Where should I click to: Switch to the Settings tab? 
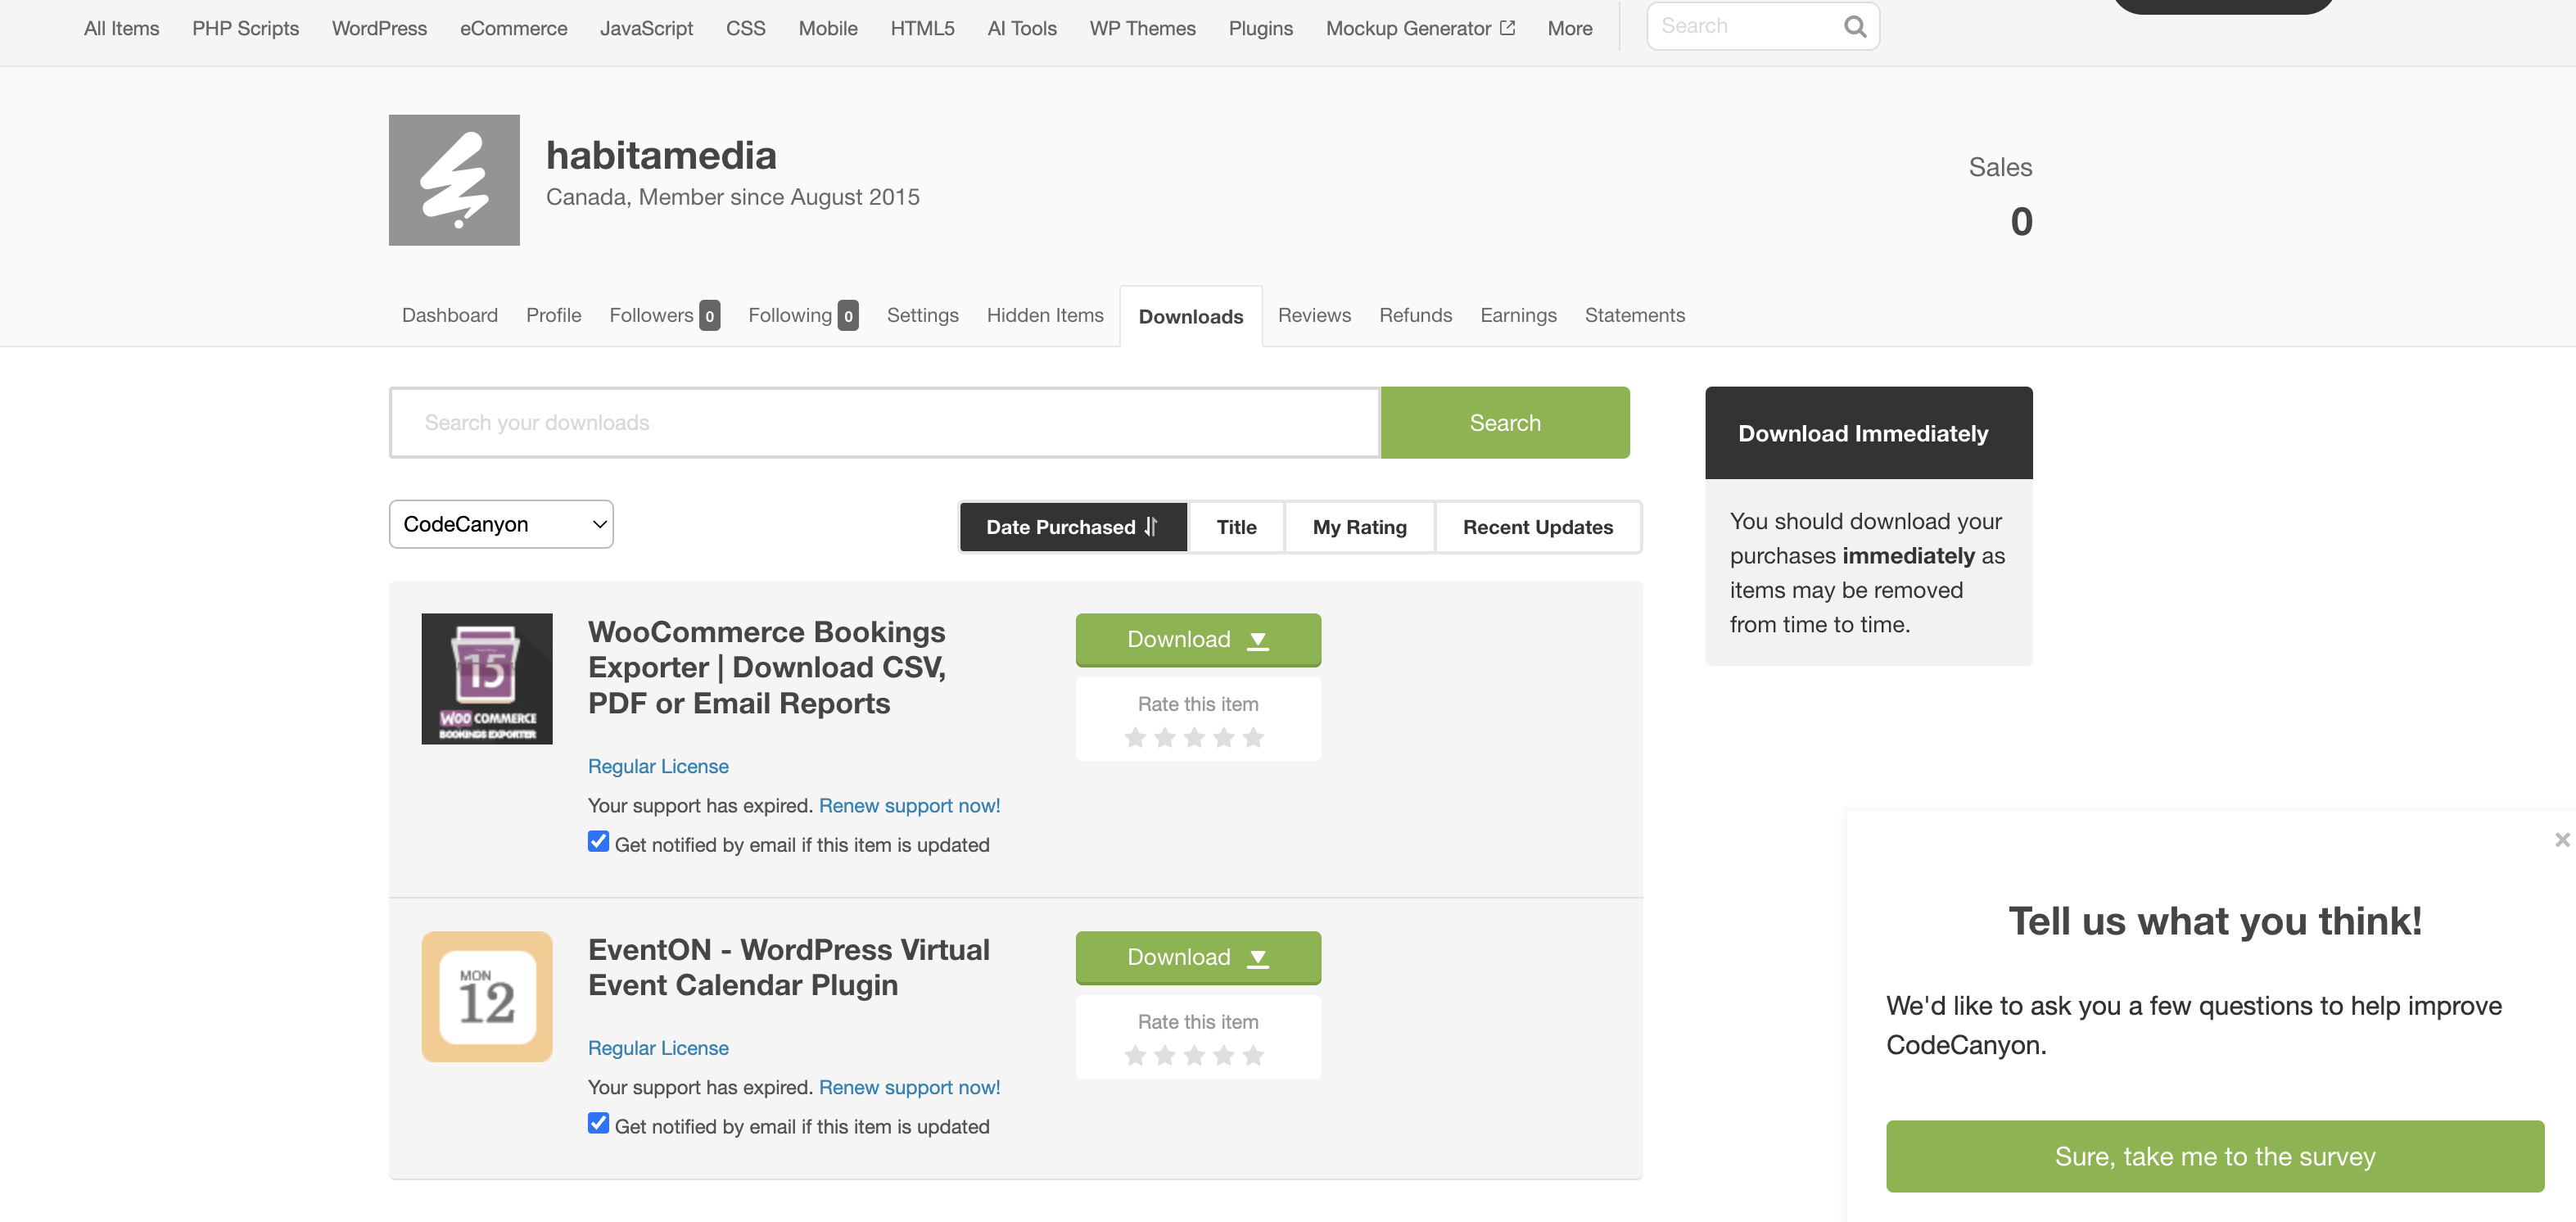[x=922, y=316]
